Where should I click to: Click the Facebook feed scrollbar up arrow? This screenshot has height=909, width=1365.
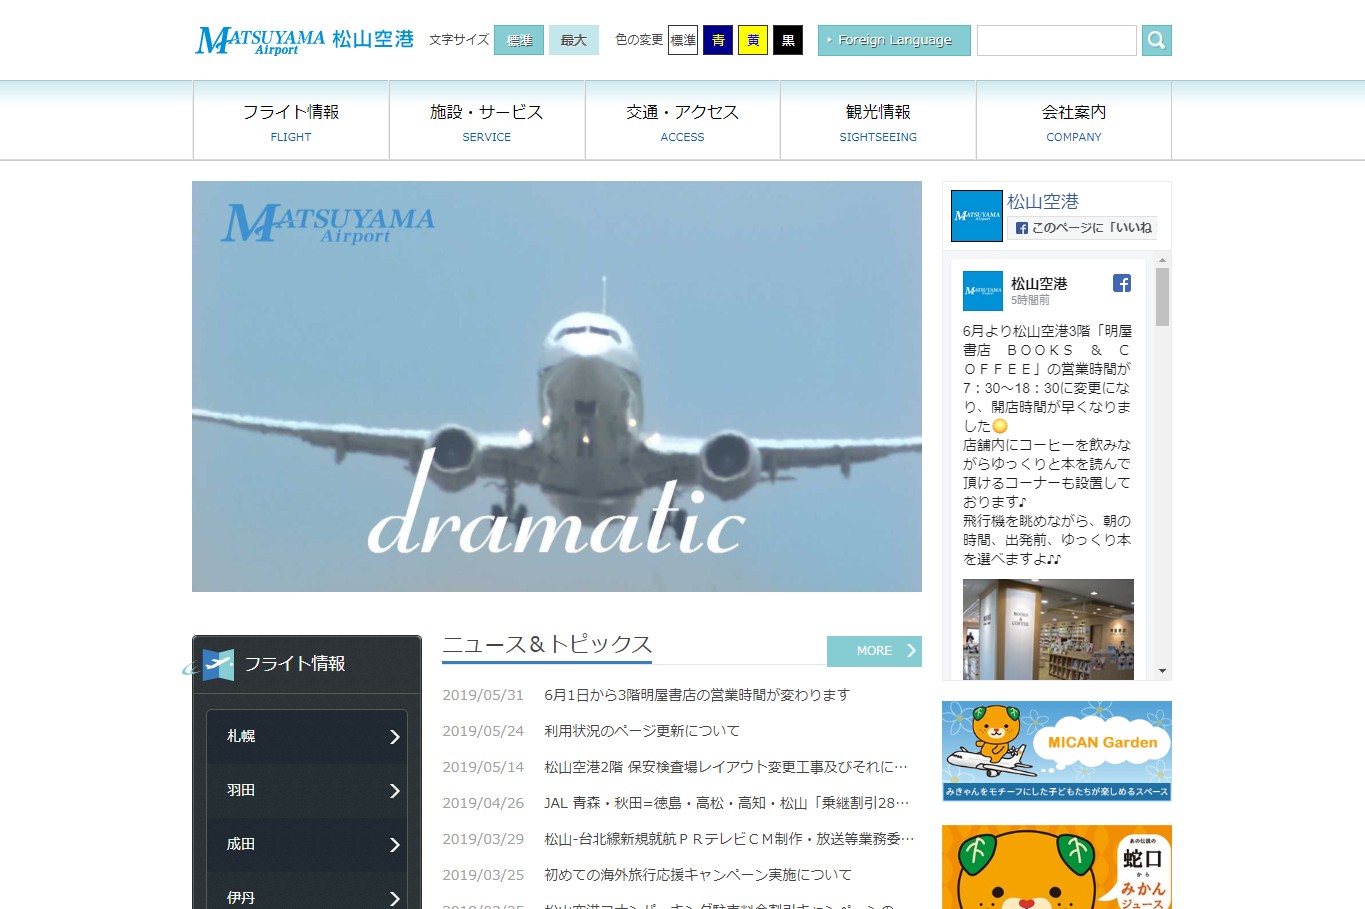click(1162, 260)
